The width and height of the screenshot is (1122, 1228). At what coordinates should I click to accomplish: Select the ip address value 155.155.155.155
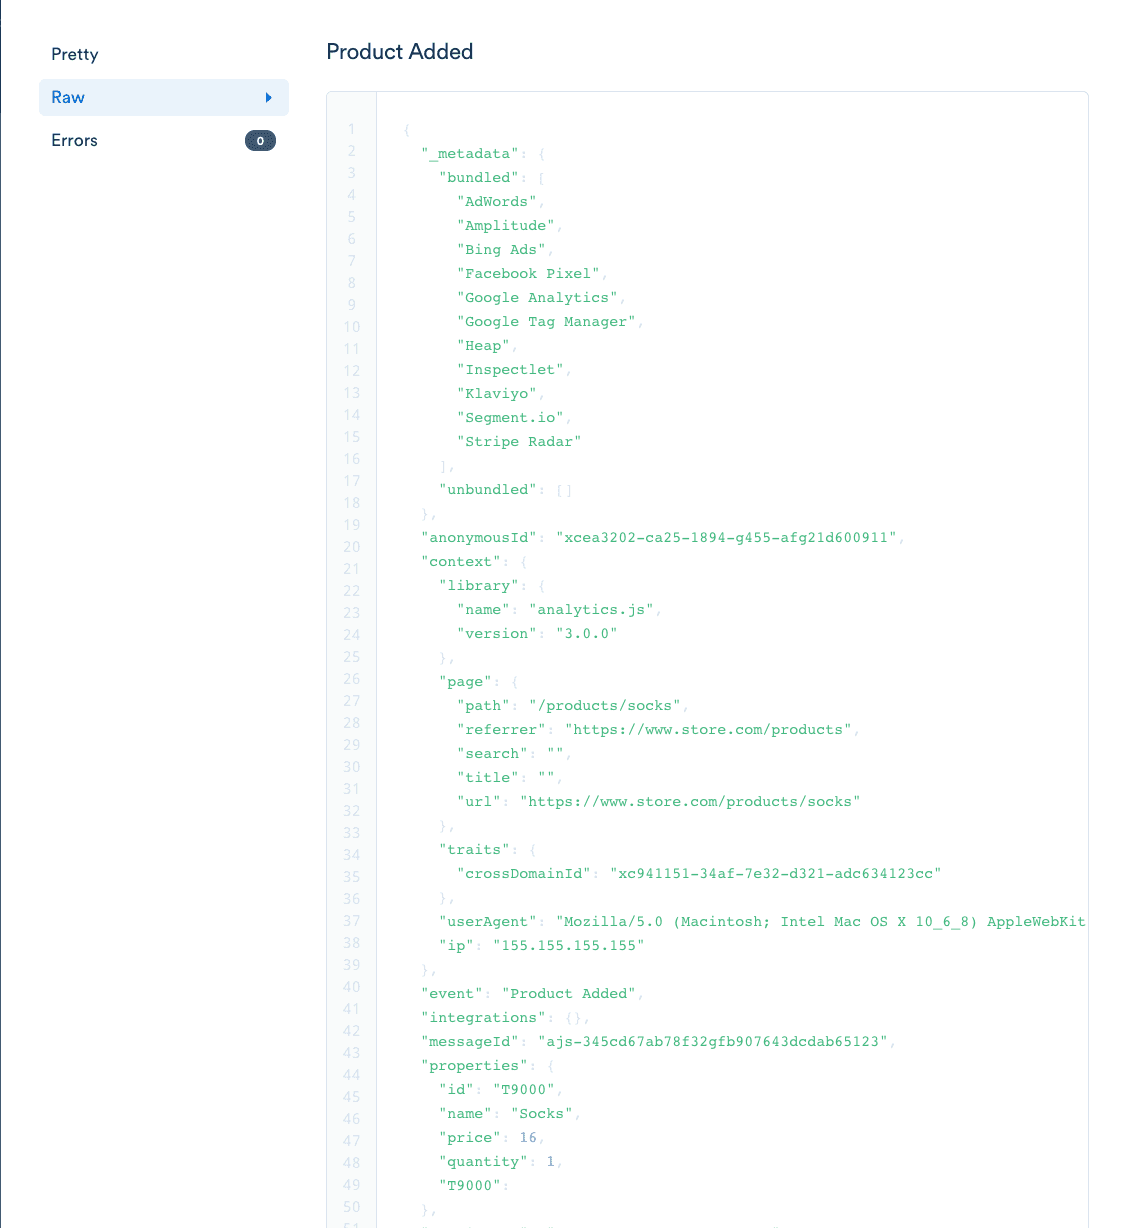pyautogui.click(x=568, y=945)
